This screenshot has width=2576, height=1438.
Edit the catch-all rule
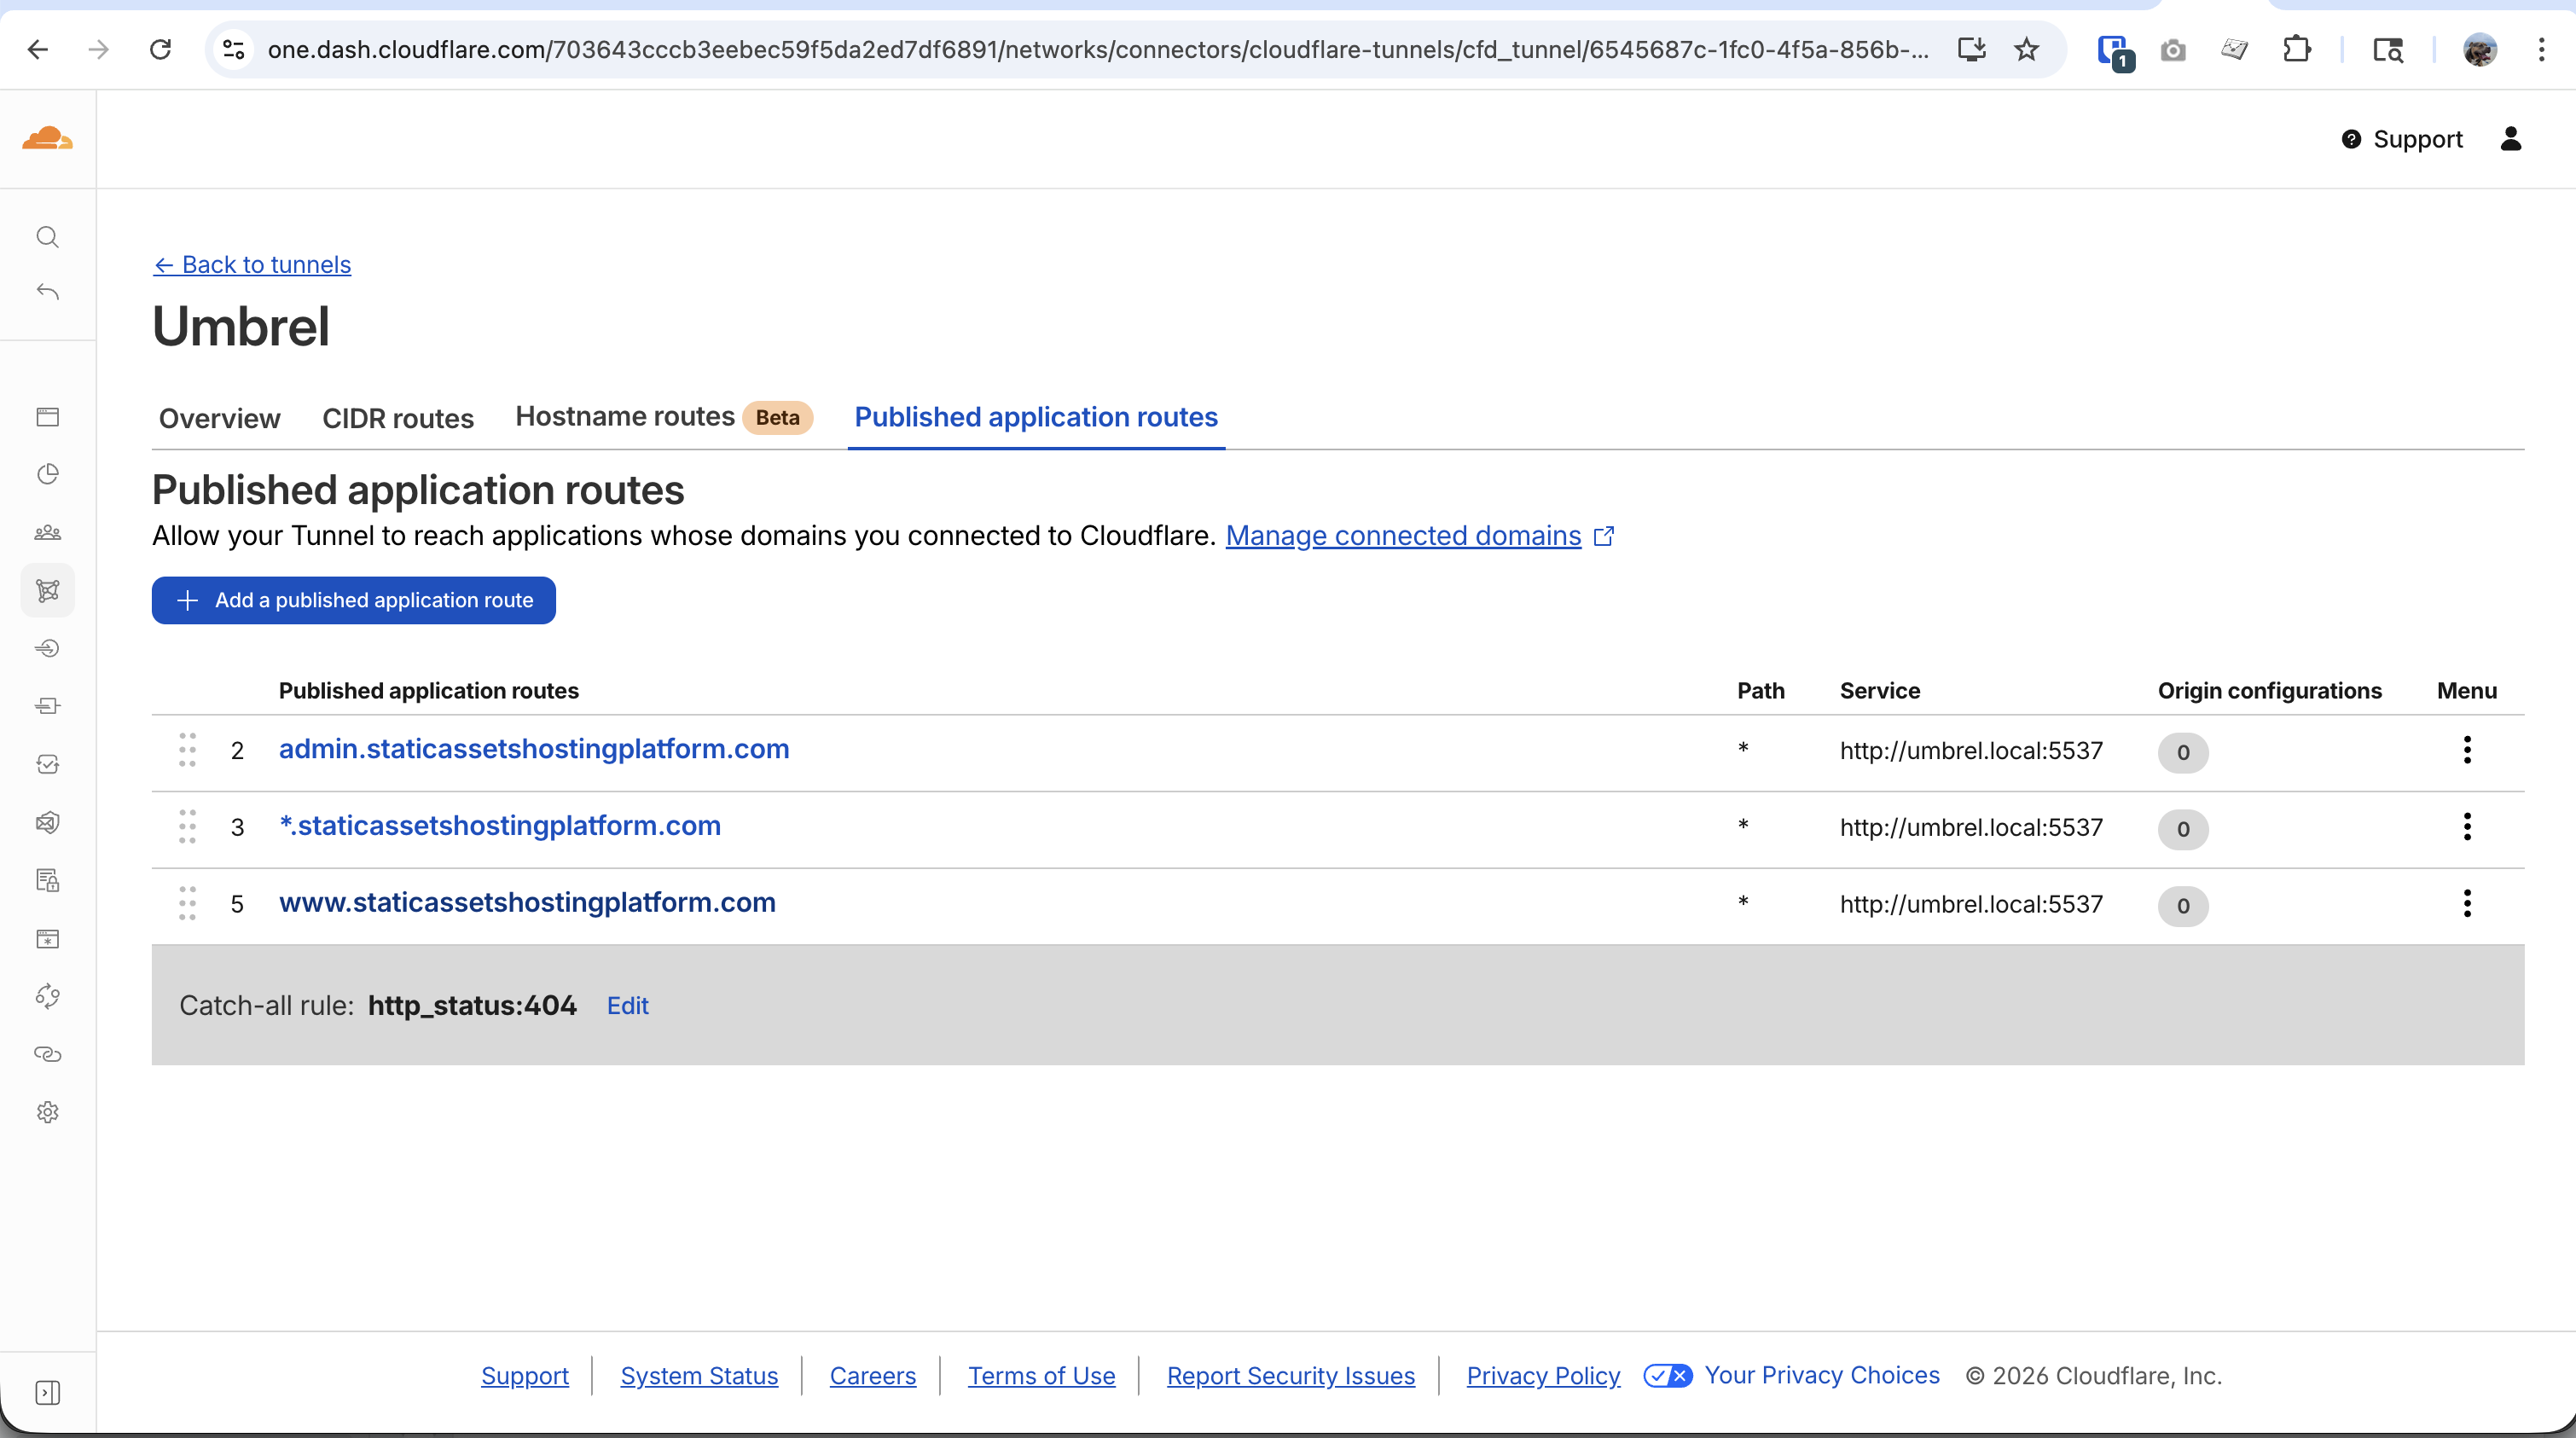coord(627,1005)
